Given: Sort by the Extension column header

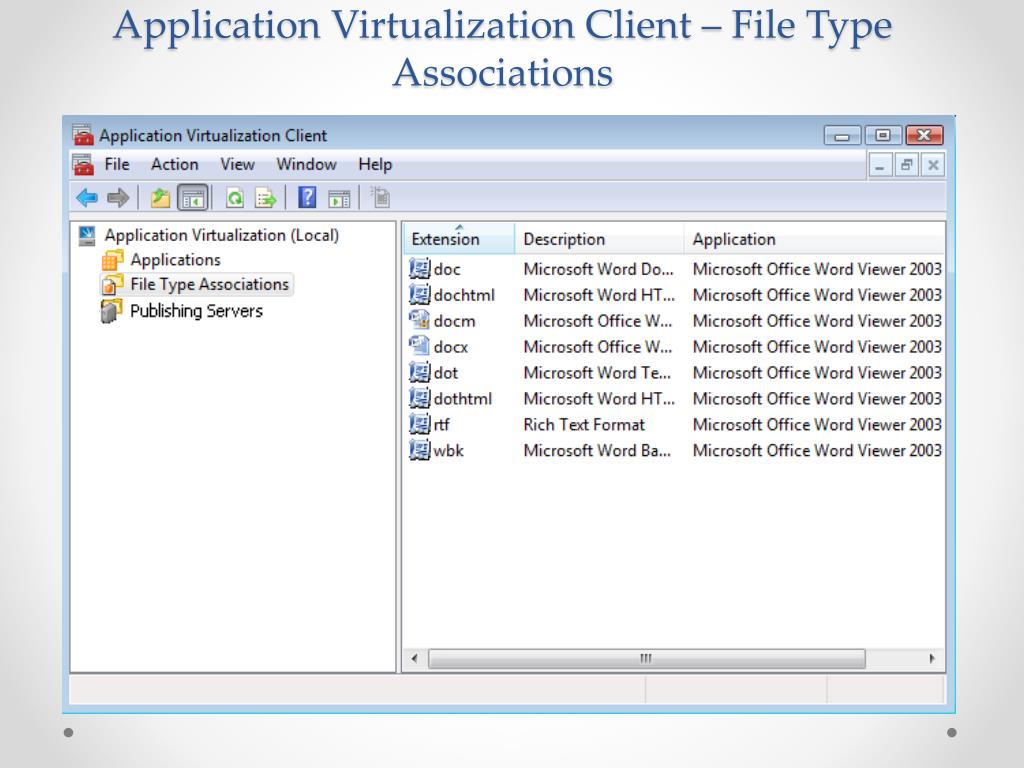Looking at the screenshot, I should (x=459, y=239).
